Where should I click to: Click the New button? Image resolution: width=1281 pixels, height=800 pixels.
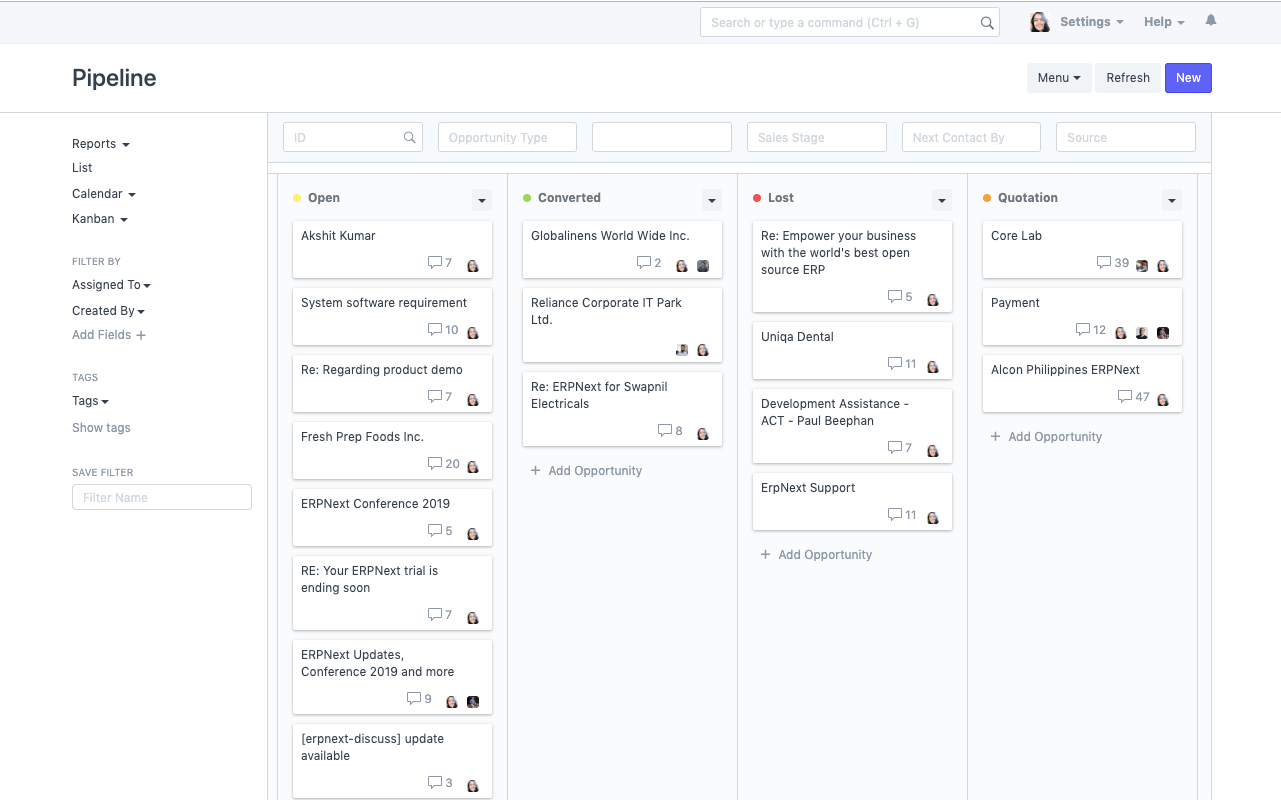[x=1188, y=78]
